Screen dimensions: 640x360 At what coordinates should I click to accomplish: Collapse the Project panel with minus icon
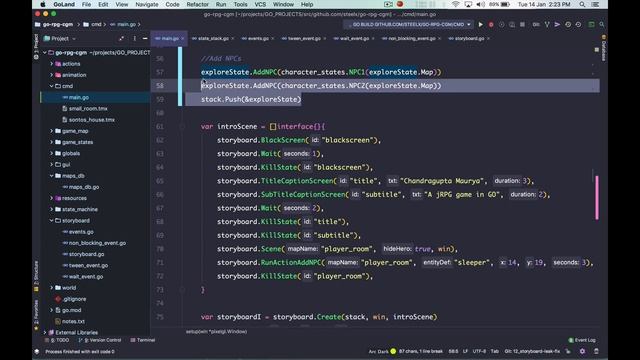click(x=145, y=38)
